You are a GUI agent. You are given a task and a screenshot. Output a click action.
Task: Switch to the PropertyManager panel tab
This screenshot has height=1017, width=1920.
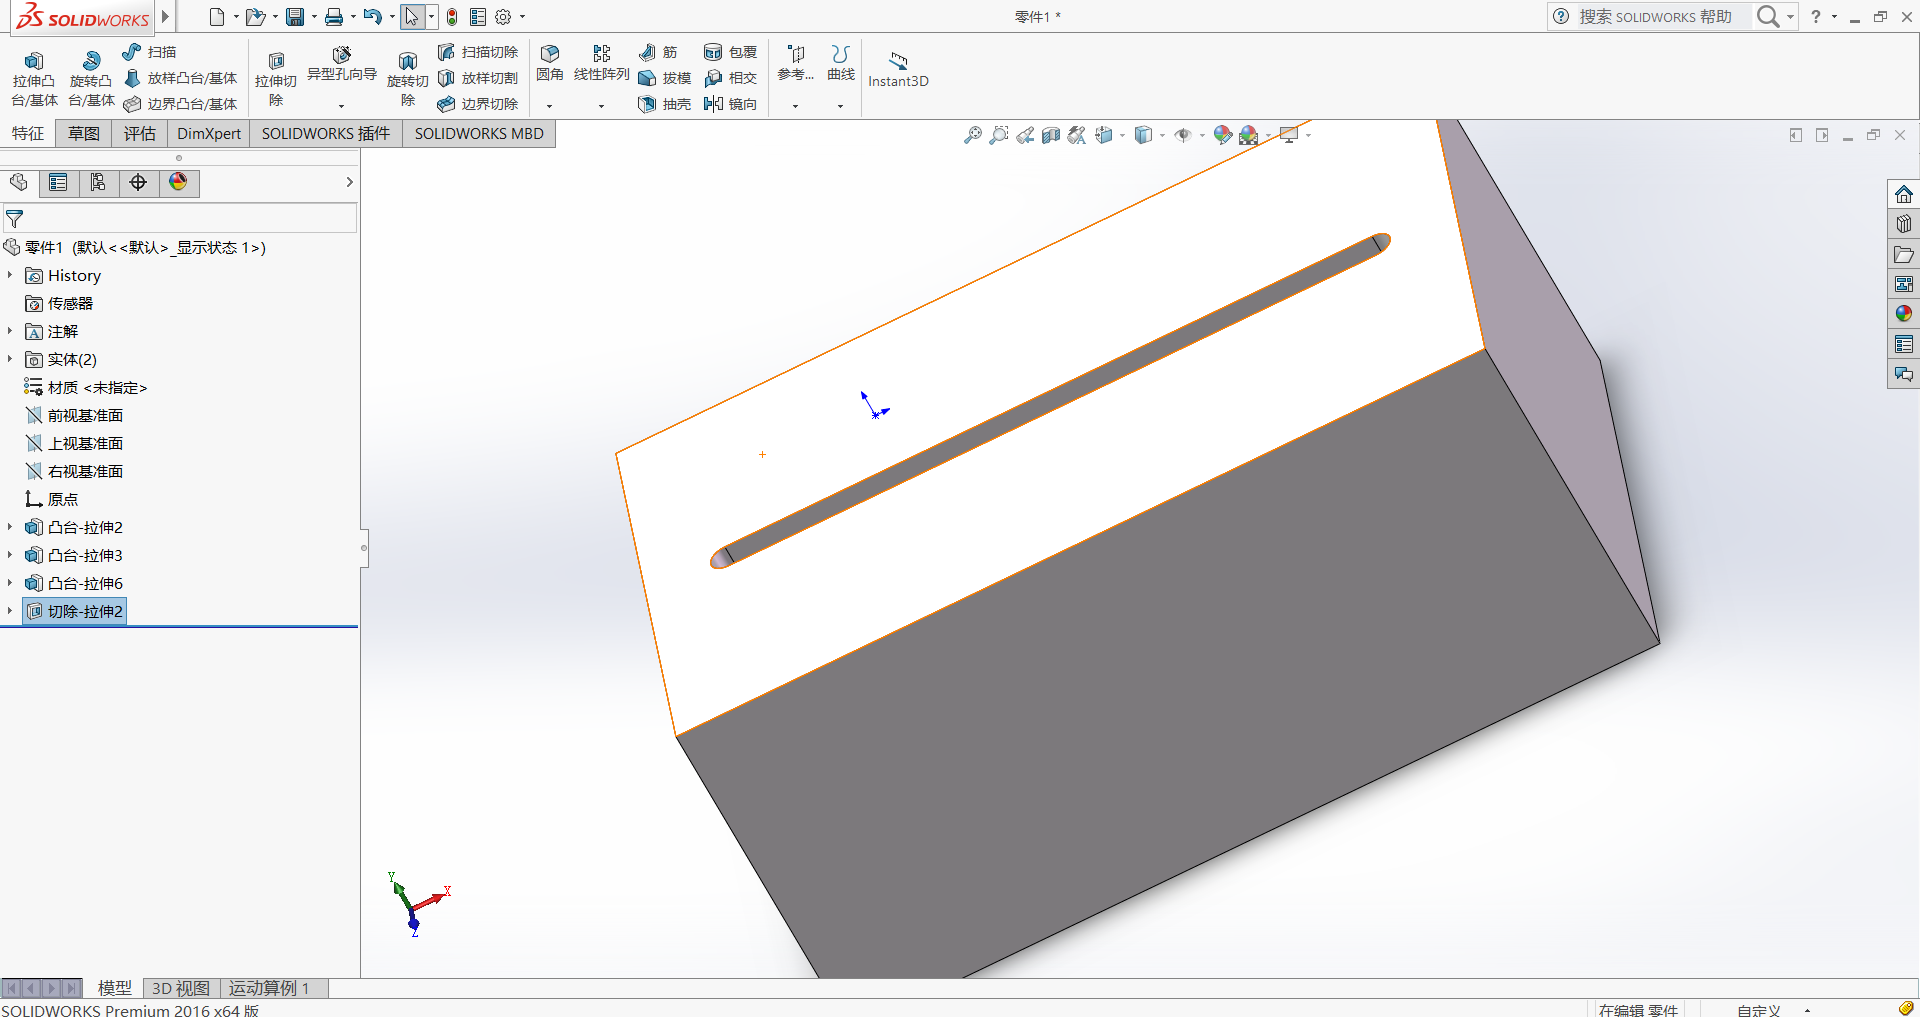tap(58, 182)
